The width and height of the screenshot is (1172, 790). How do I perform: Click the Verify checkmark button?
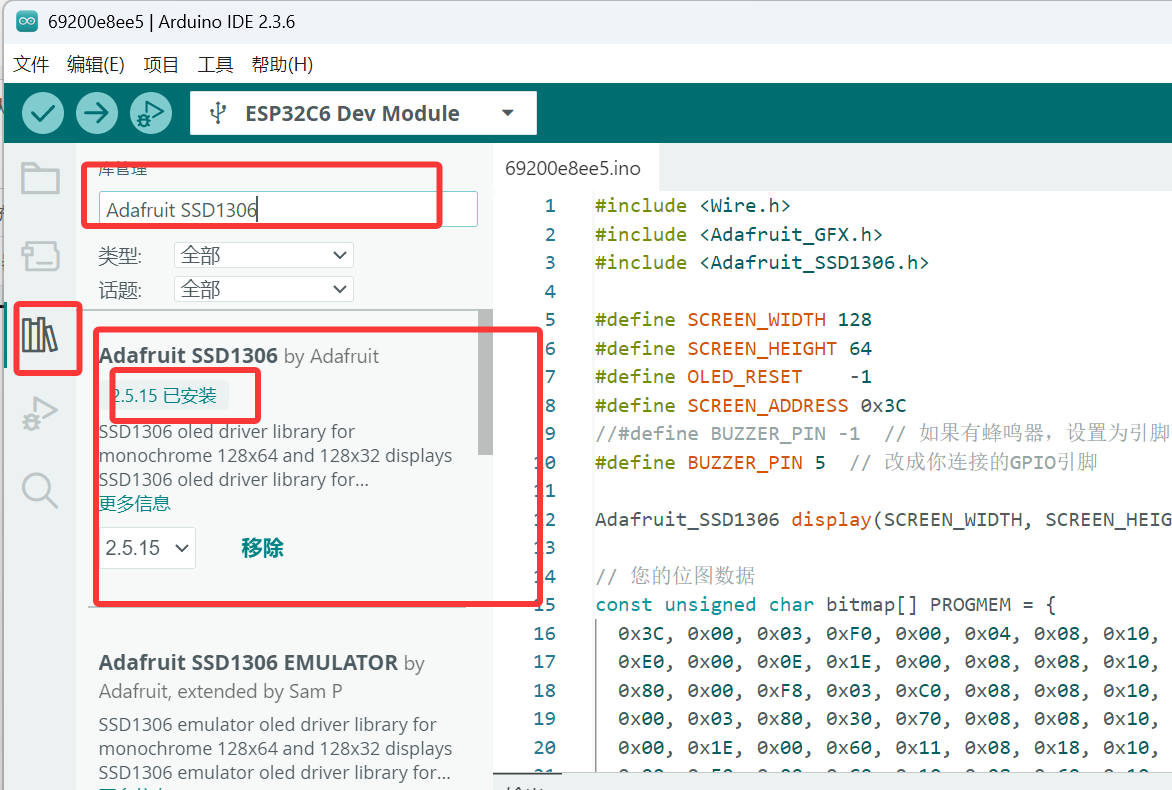coord(43,113)
